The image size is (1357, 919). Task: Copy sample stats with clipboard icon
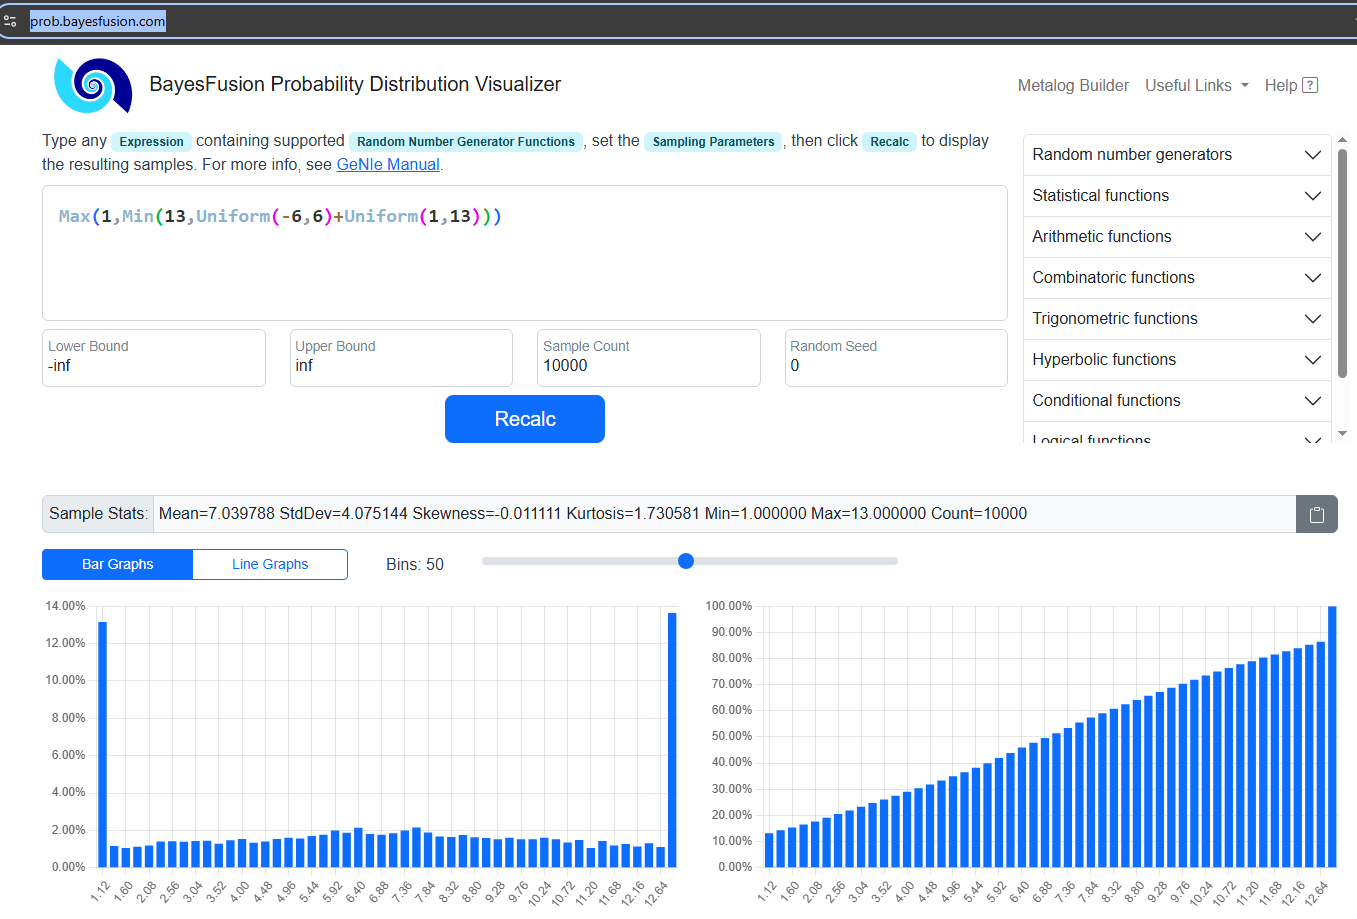[1316, 514]
